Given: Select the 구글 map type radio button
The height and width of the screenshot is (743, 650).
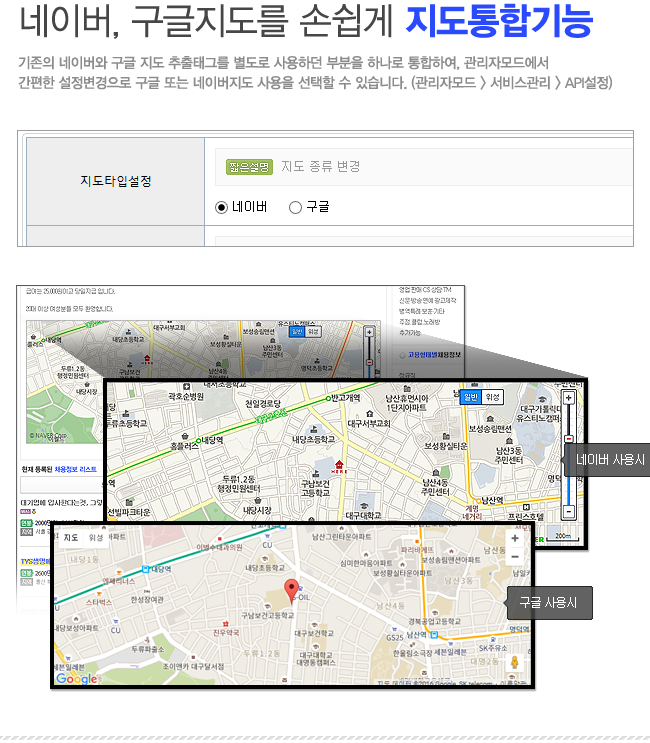Looking at the screenshot, I should click(295, 208).
